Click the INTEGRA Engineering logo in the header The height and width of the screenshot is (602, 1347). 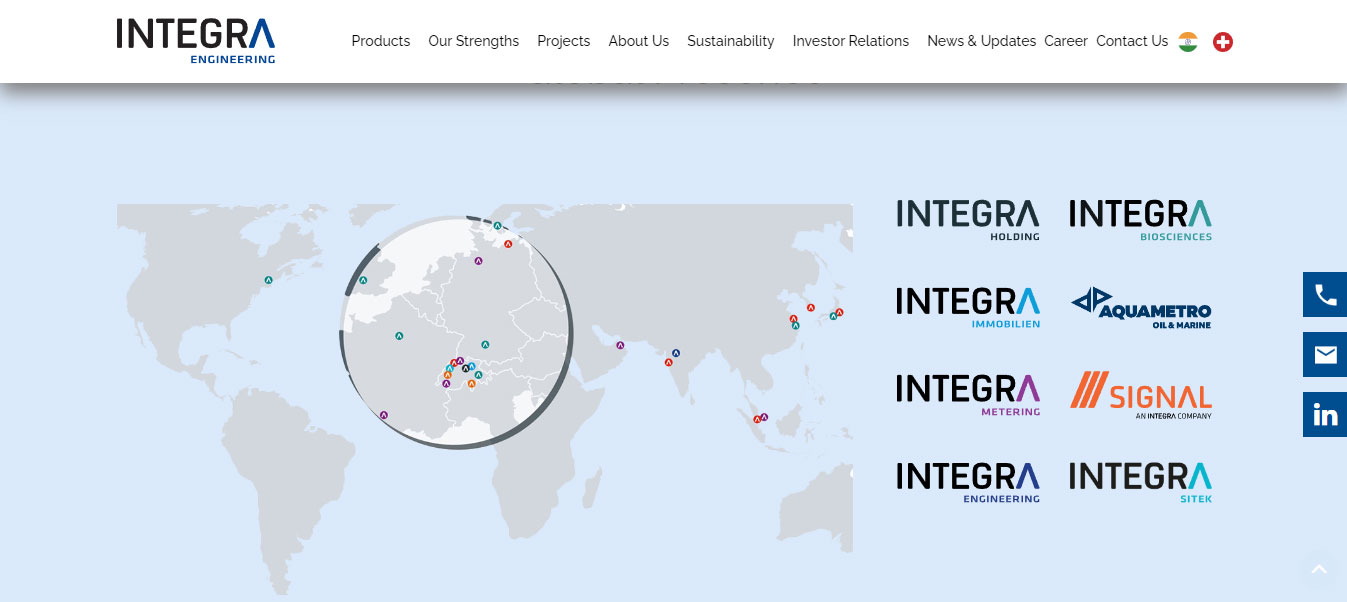(x=195, y=40)
